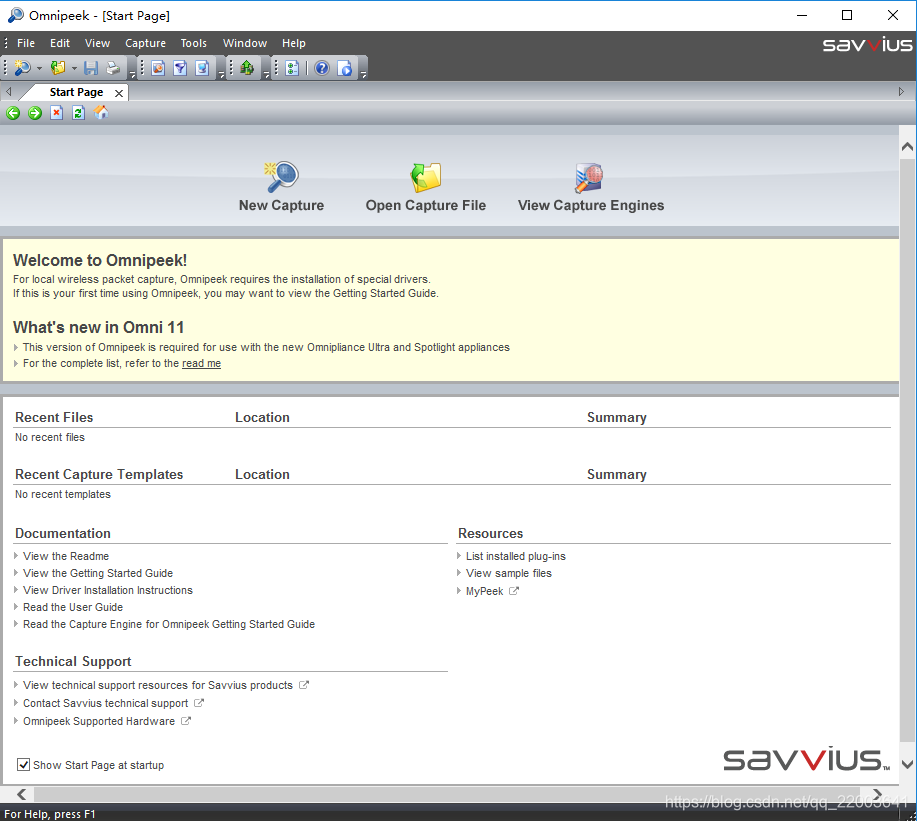Click the Save floppy disk toolbar icon
This screenshot has height=821, width=917.
tap(91, 68)
